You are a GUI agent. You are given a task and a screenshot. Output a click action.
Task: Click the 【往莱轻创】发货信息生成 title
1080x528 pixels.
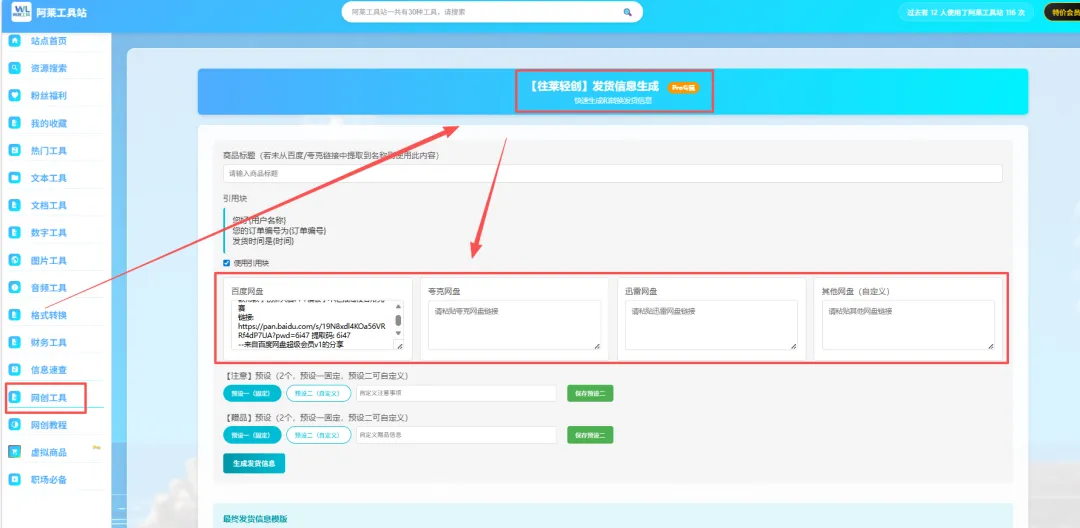click(x=594, y=87)
